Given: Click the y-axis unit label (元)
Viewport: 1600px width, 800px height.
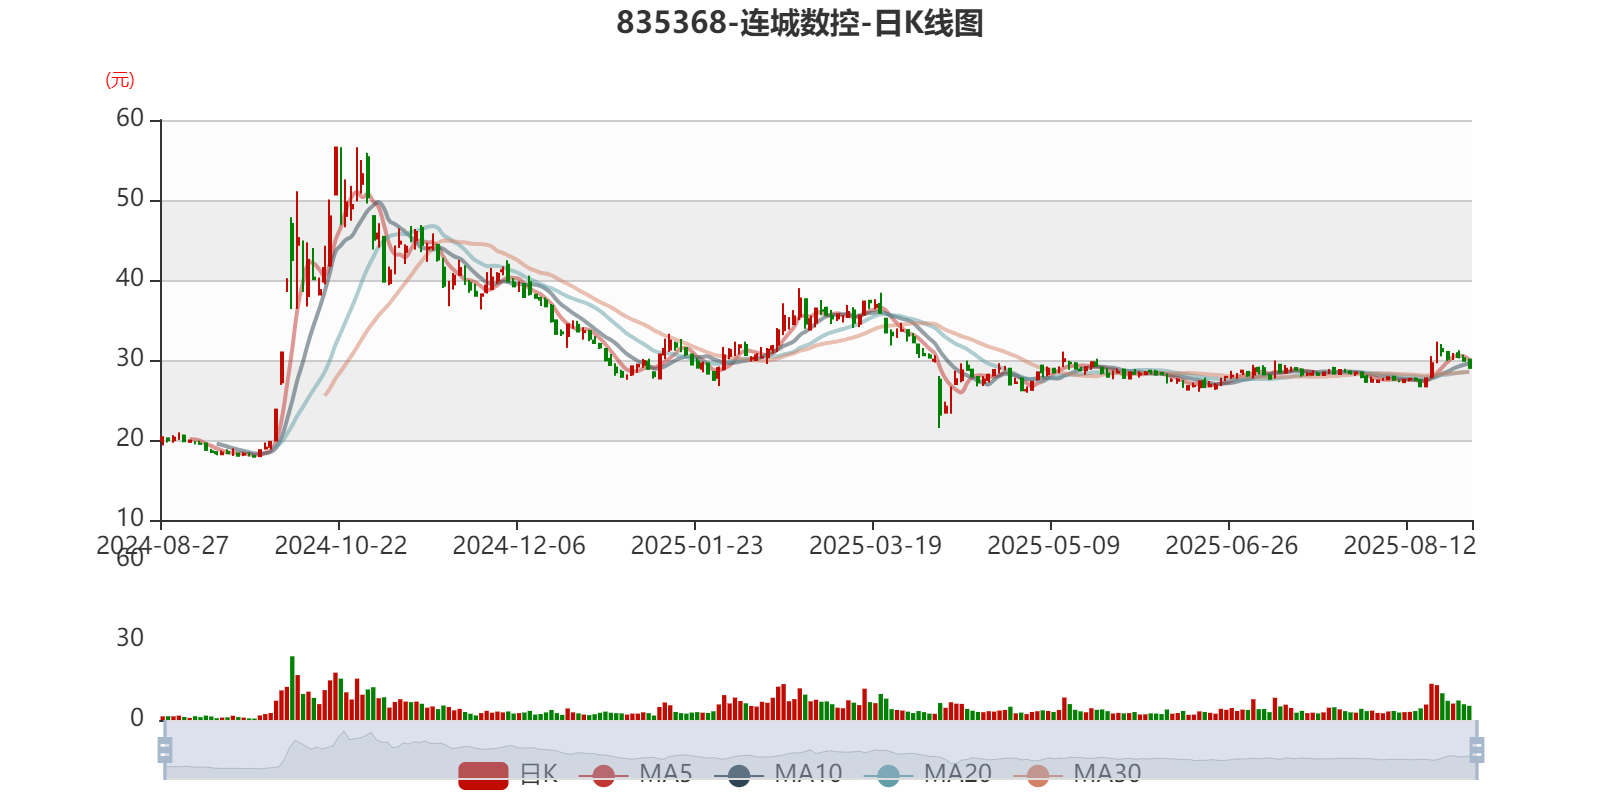Looking at the screenshot, I should [120, 80].
